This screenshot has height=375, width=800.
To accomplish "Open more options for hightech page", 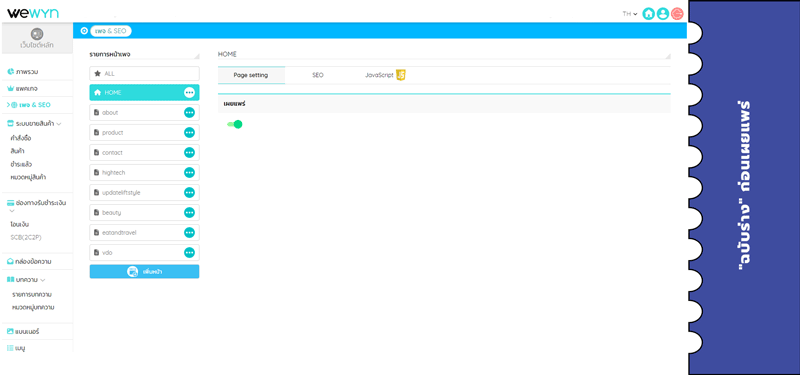I will coord(189,172).
